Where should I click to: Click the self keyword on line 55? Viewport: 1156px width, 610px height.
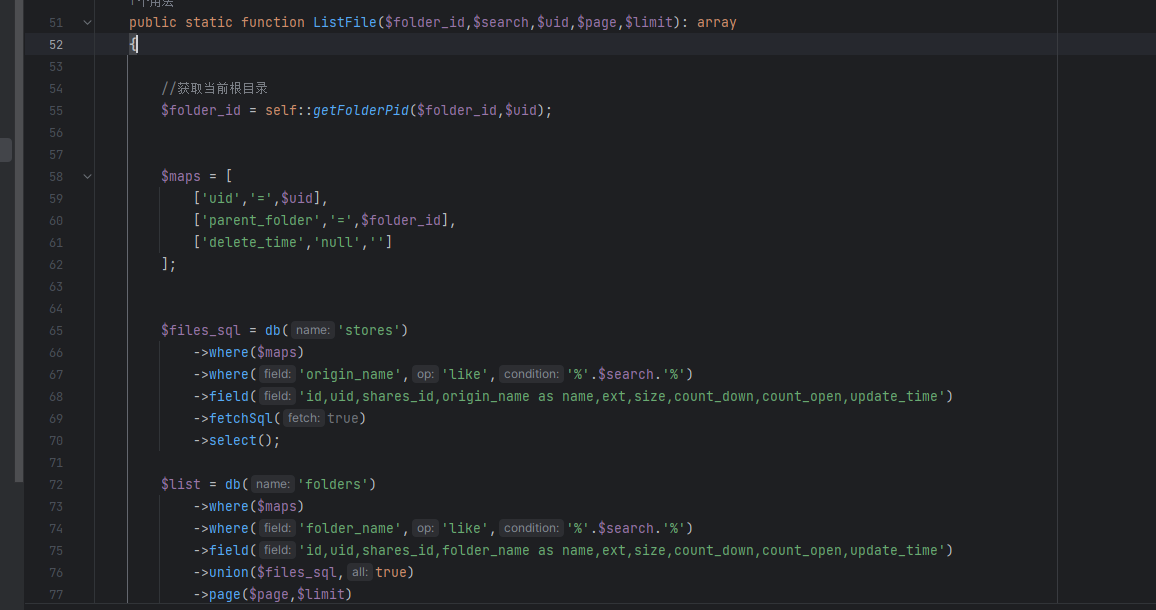(x=281, y=110)
